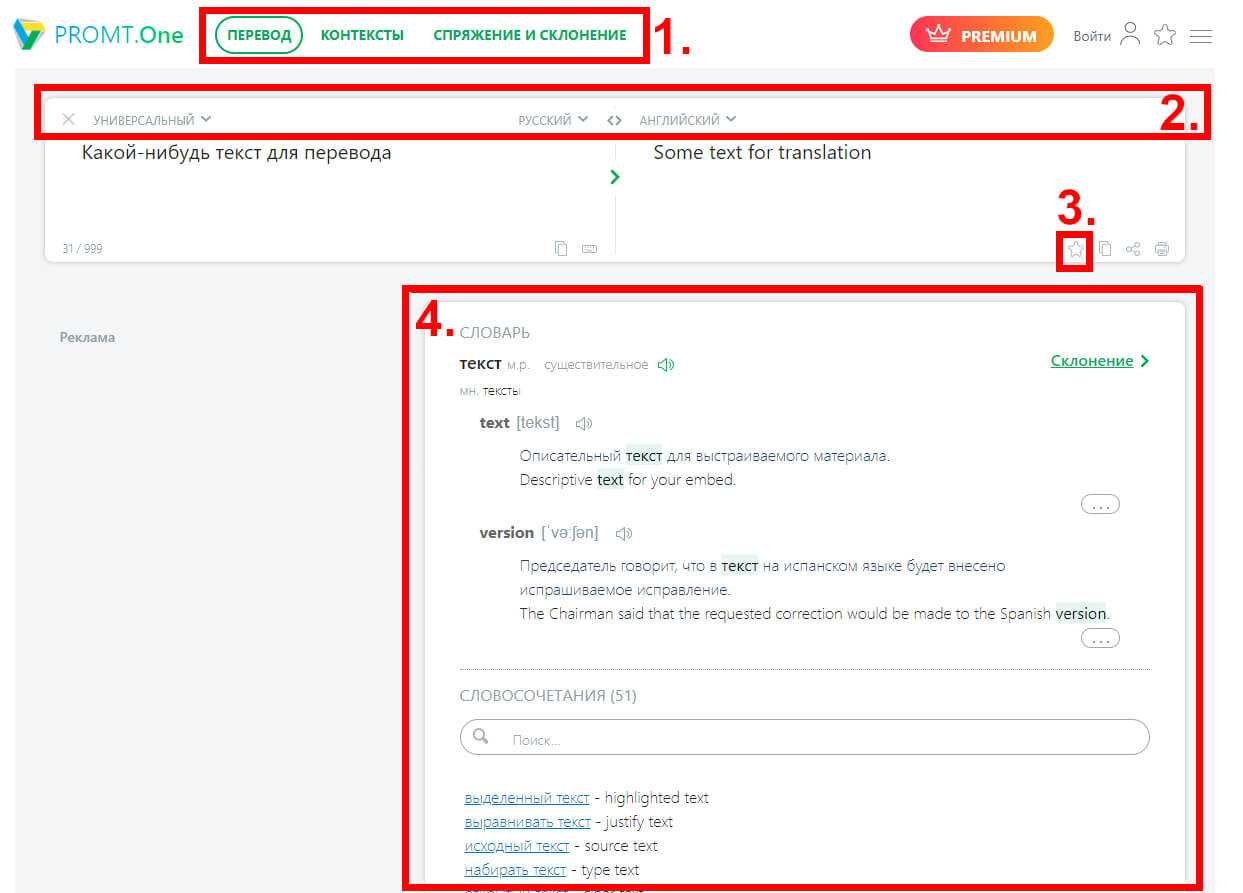The height and width of the screenshot is (893, 1243).
Task: Print the translation
Action: point(1161,249)
